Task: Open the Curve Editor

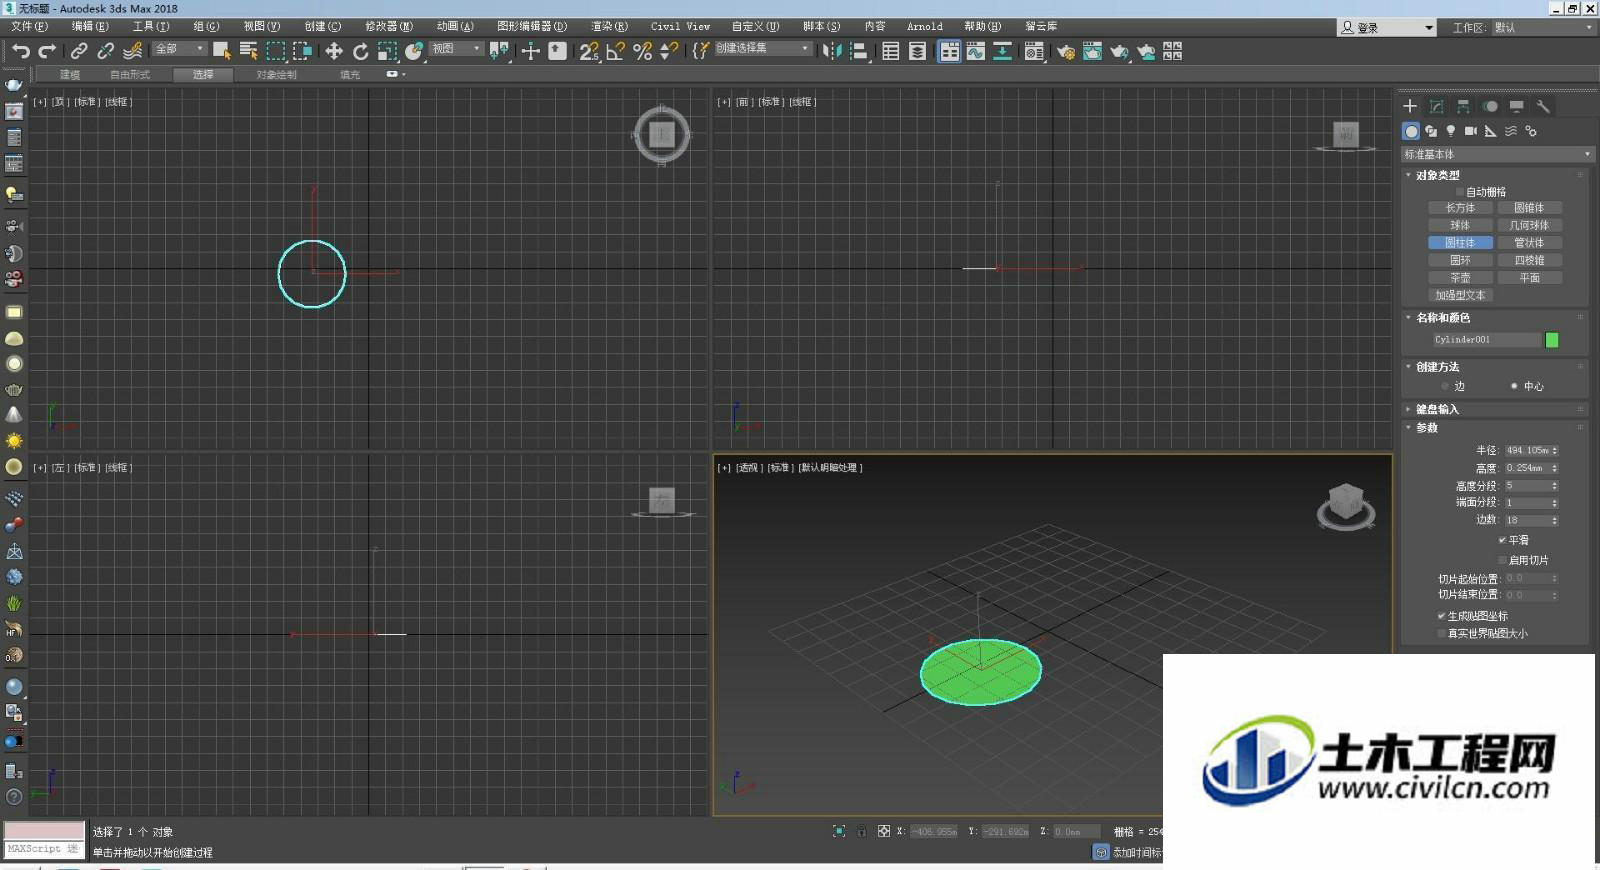Action: tap(976, 51)
